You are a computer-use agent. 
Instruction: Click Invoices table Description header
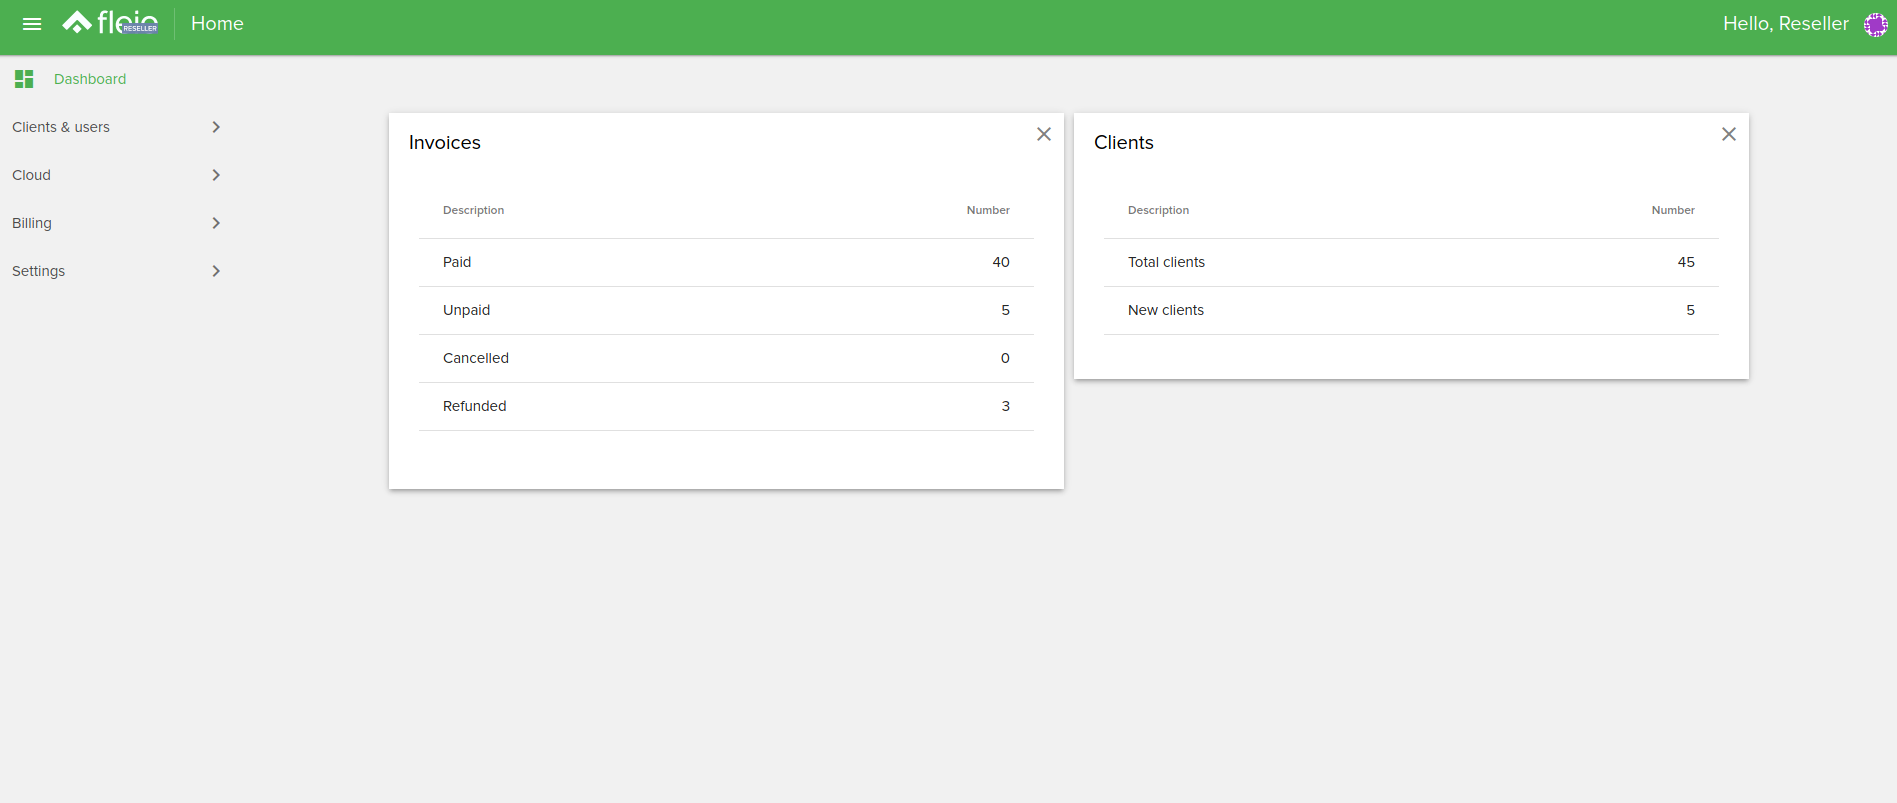[x=473, y=210]
